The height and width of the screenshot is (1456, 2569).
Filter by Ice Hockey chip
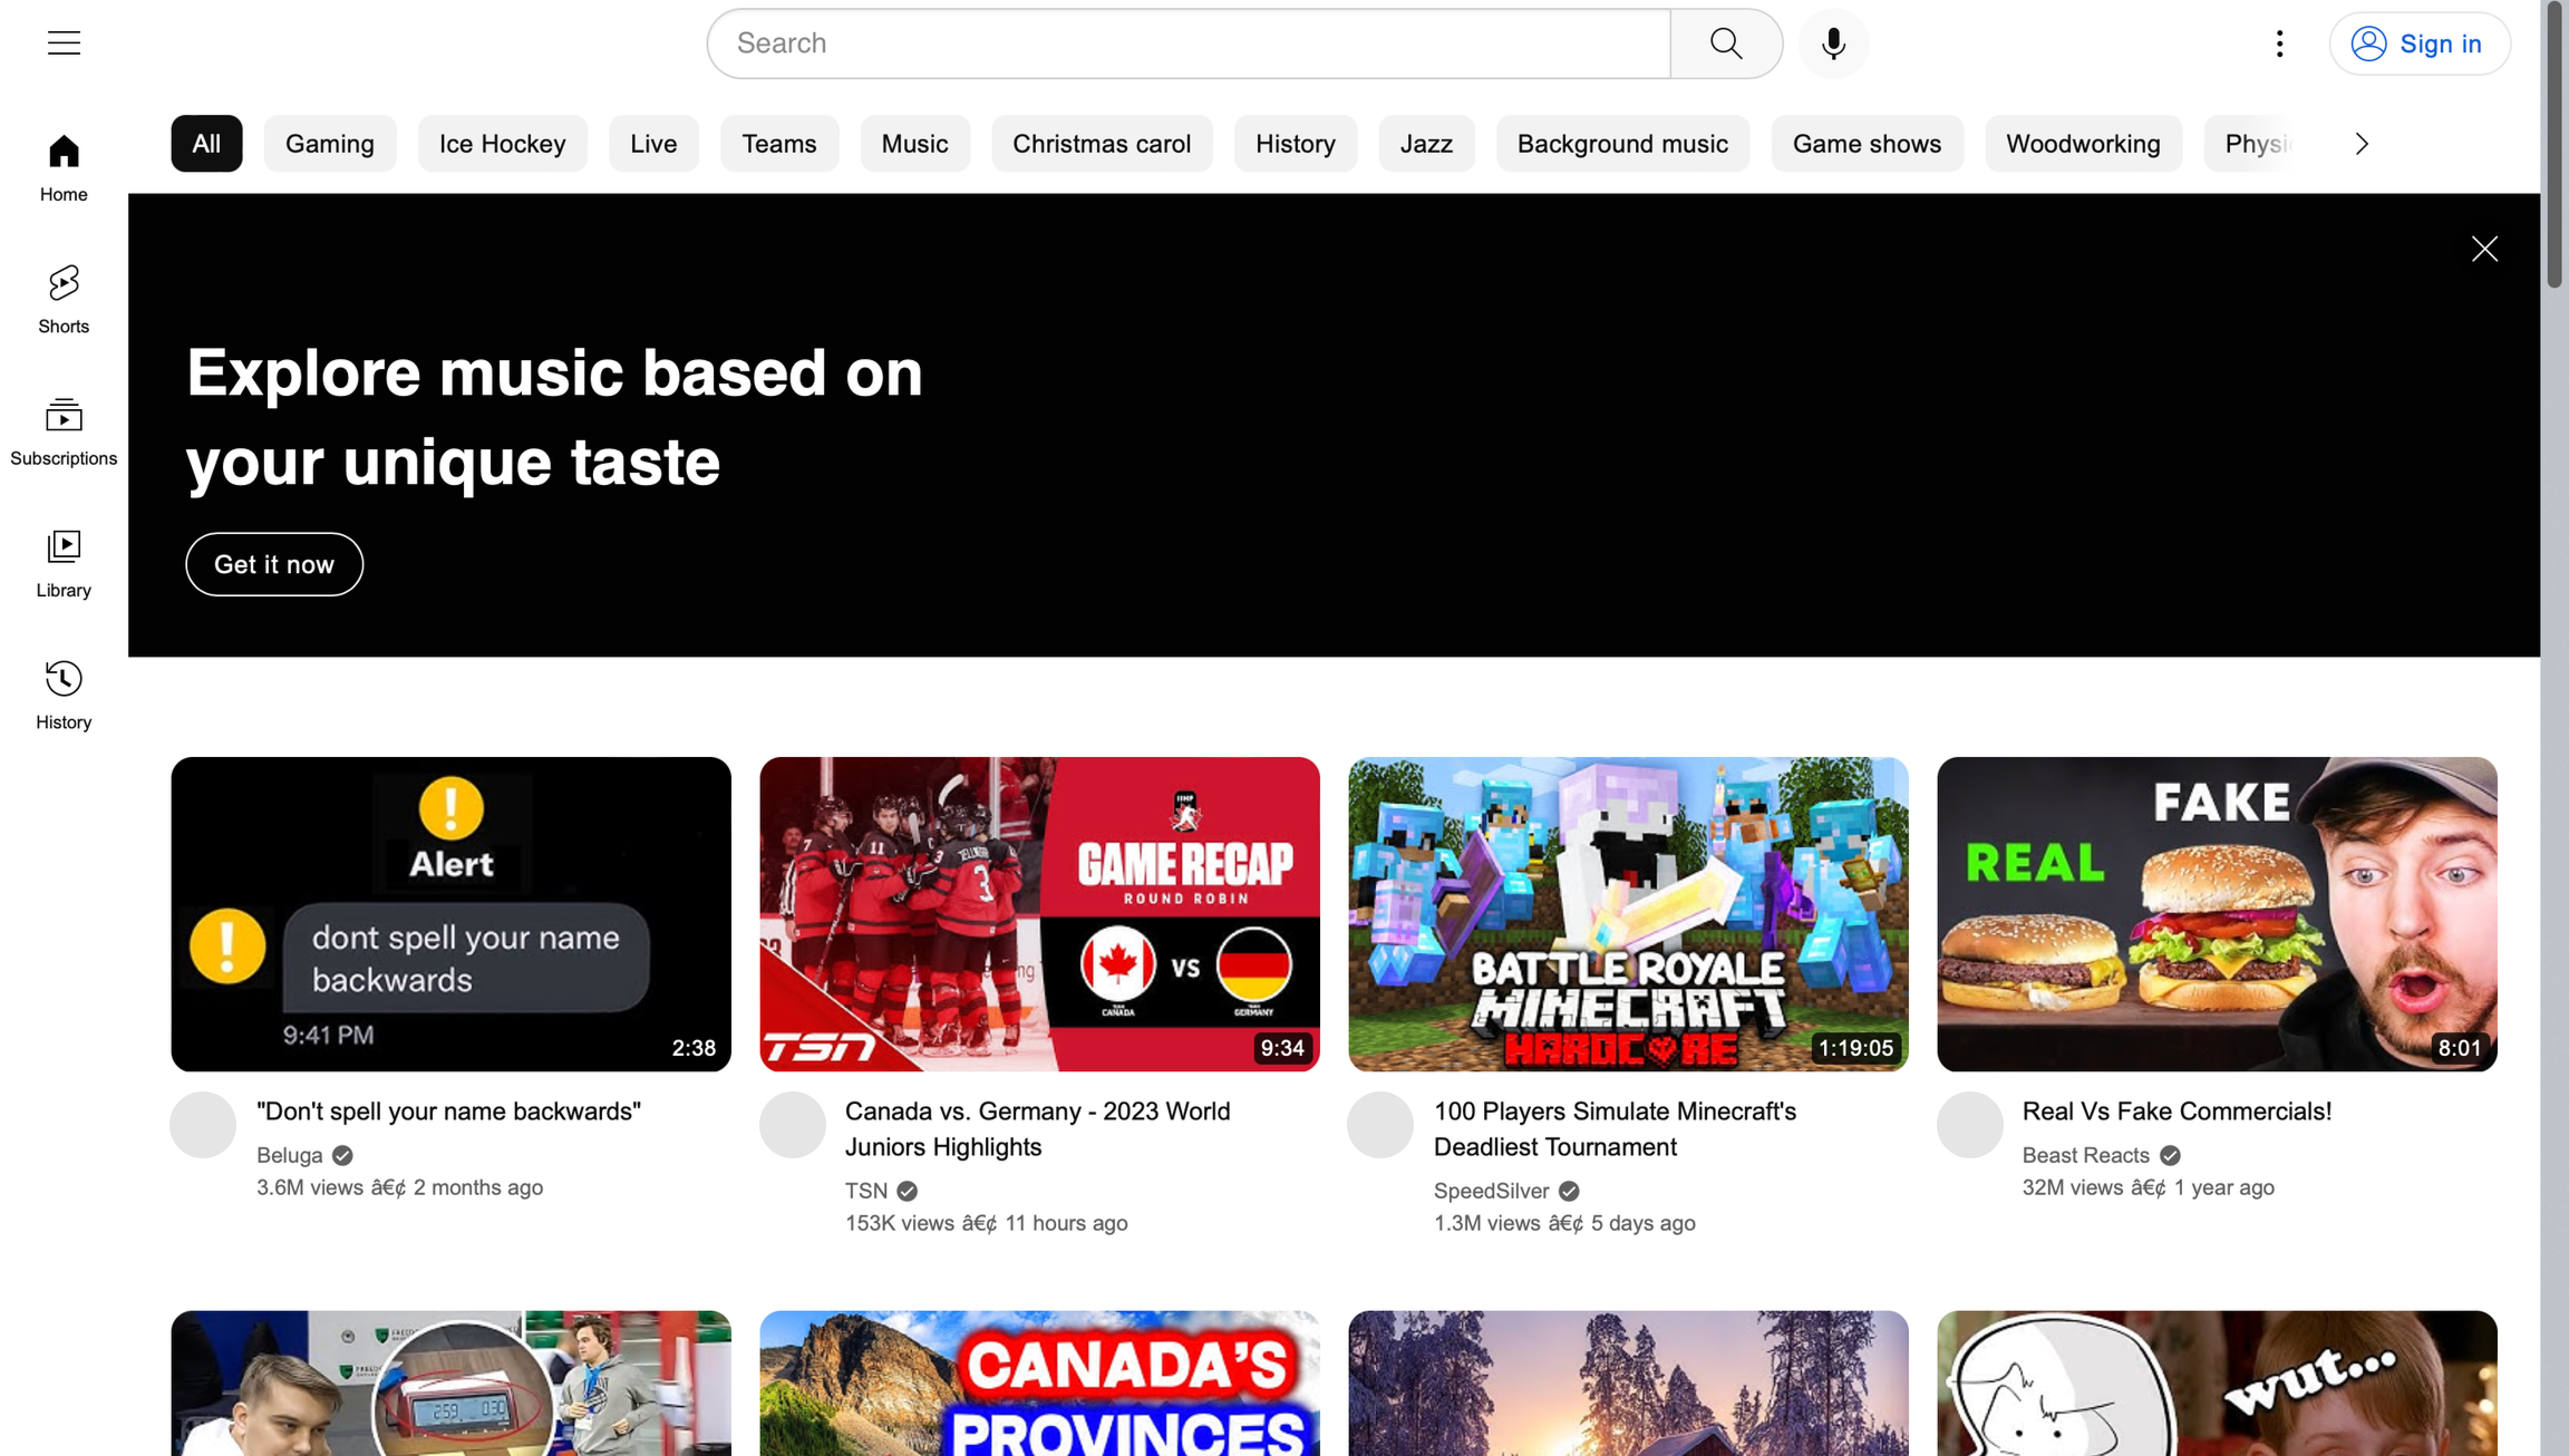click(x=502, y=144)
